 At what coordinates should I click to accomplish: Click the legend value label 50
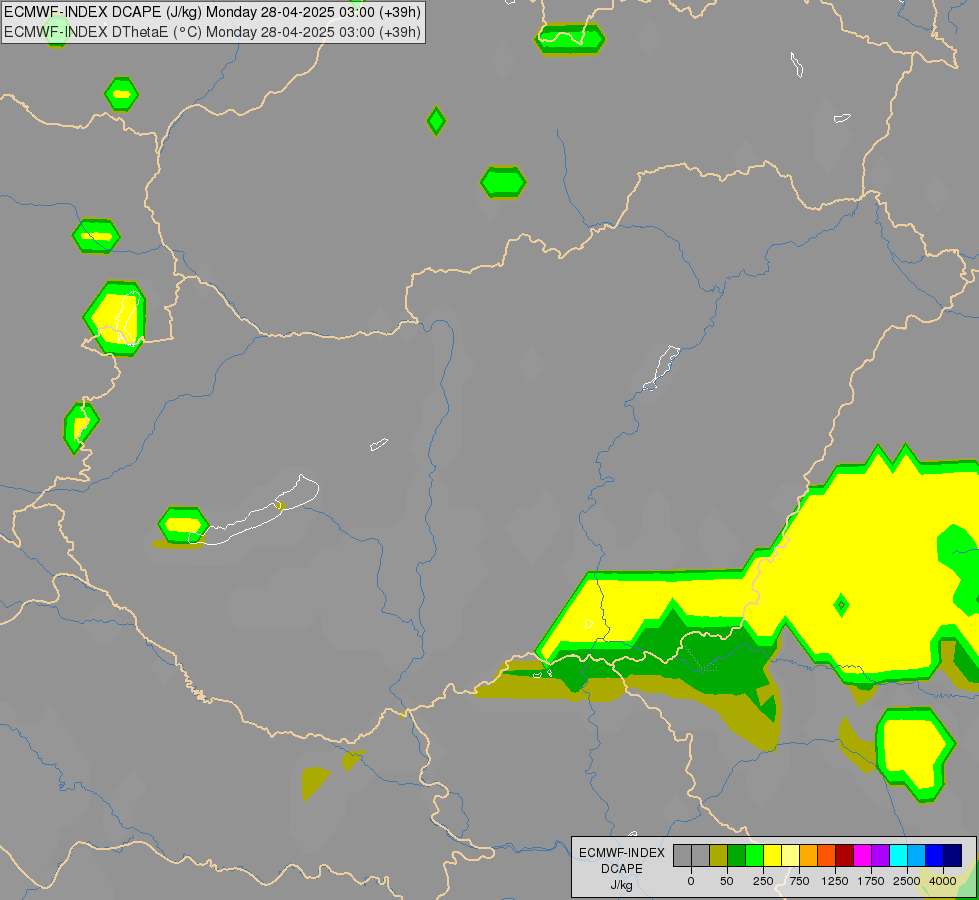pyautogui.click(x=727, y=881)
